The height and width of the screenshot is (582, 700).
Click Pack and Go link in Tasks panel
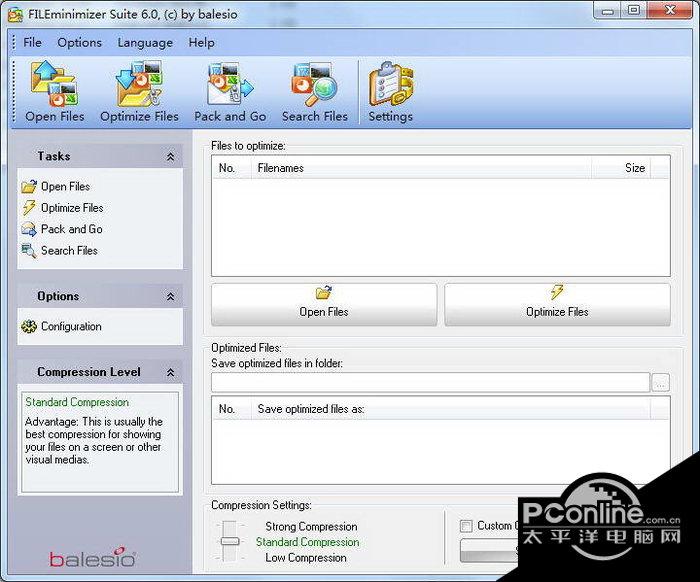click(x=71, y=229)
